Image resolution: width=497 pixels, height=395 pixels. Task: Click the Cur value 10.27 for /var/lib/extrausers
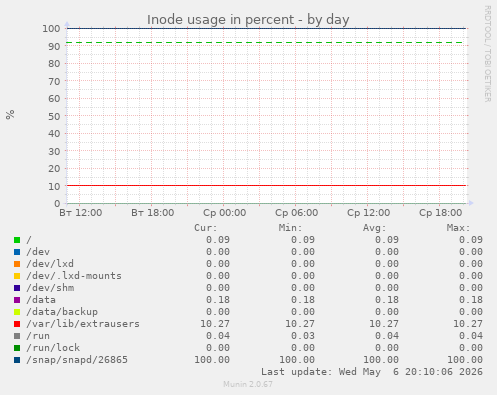(215, 324)
